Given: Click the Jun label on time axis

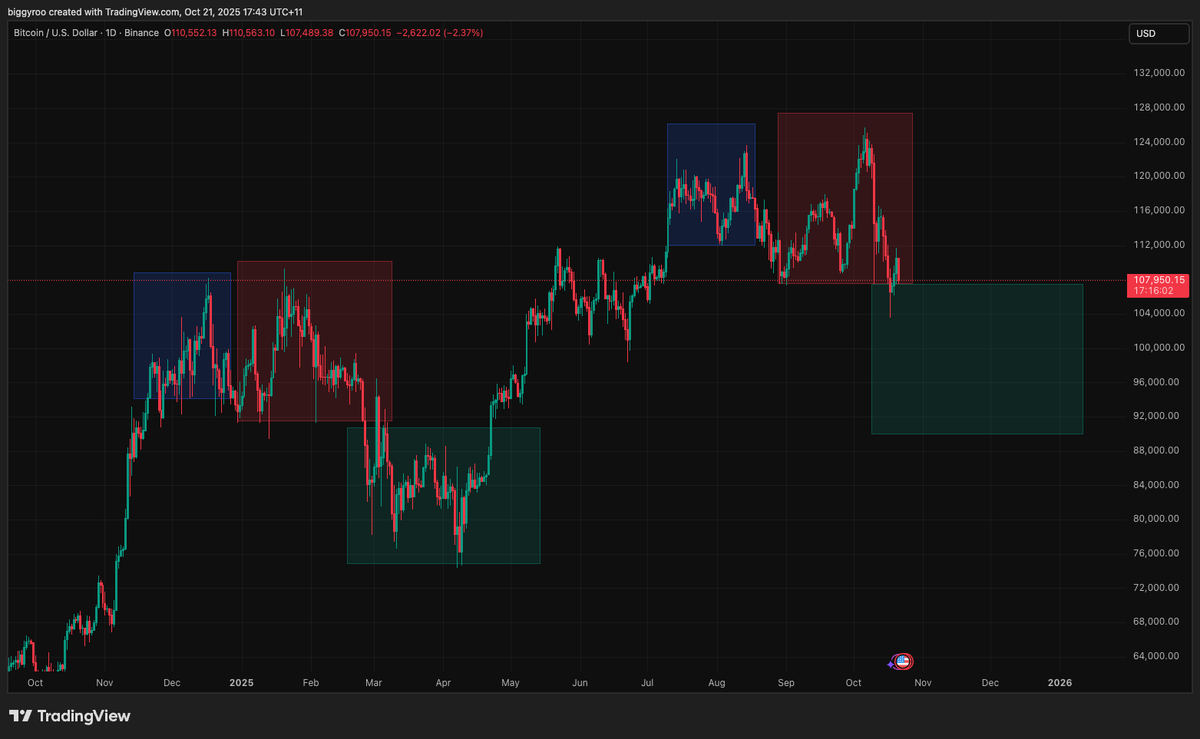Looking at the screenshot, I should coord(580,682).
